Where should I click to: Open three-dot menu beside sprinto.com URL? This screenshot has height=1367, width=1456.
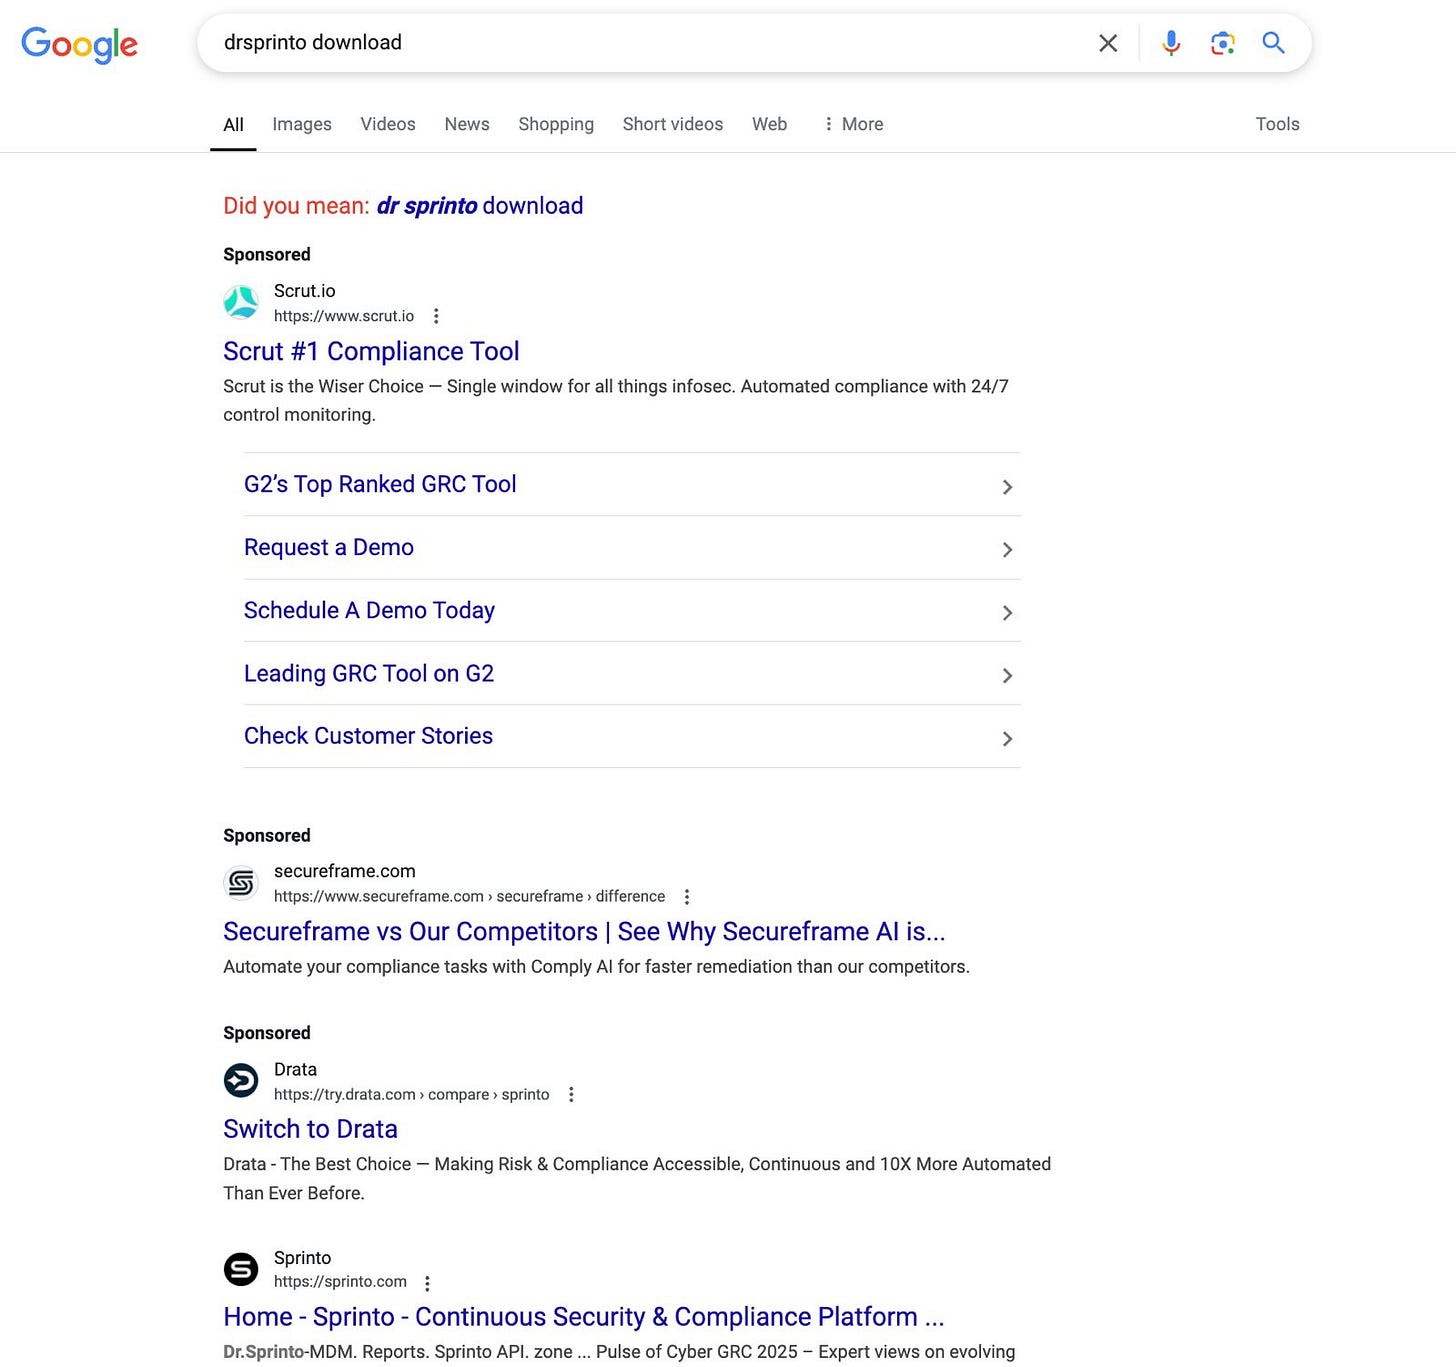(428, 1283)
